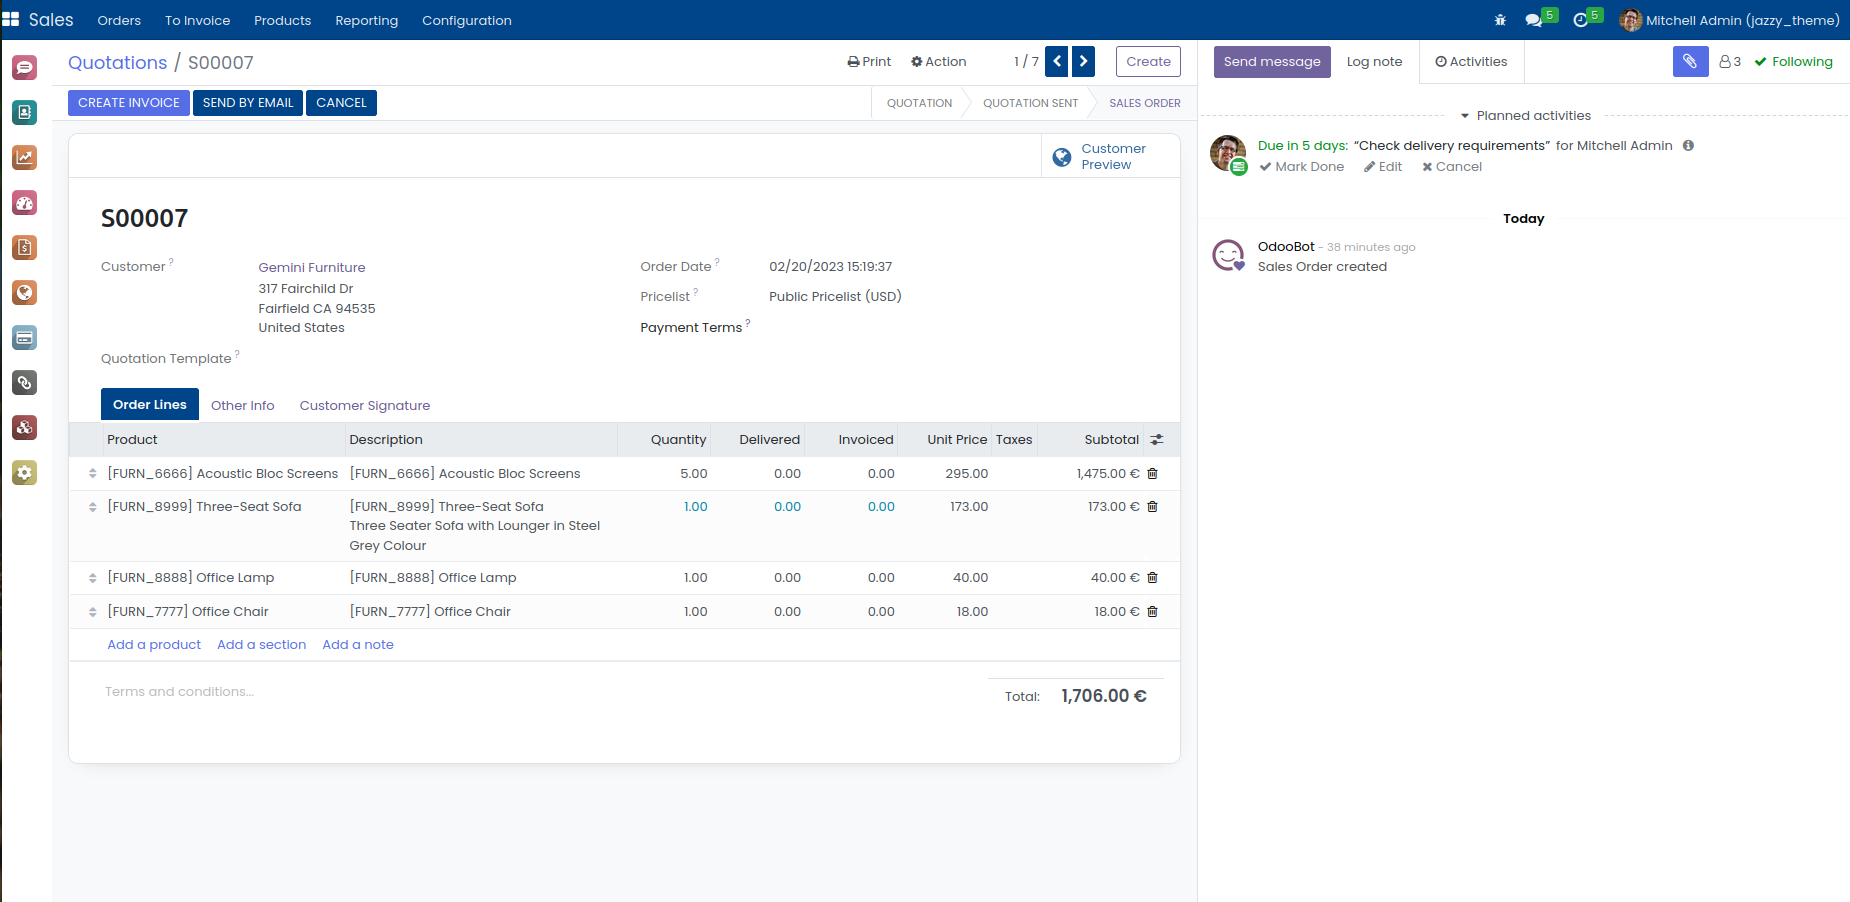Delete the Acoustic Bloc Screens order line

pyautogui.click(x=1152, y=474)
